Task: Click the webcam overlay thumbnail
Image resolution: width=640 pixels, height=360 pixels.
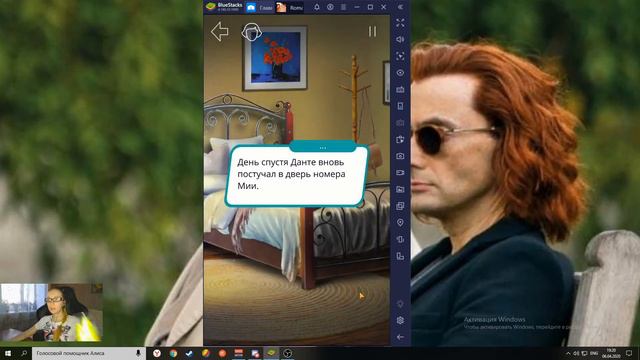Action: [51, 312]
